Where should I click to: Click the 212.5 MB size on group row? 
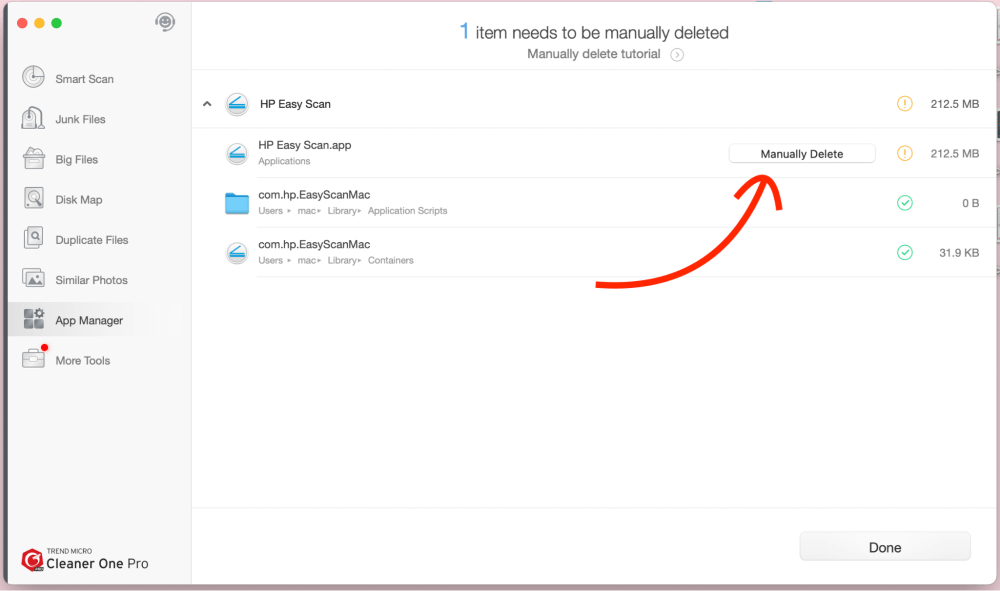tap(954, 104)
